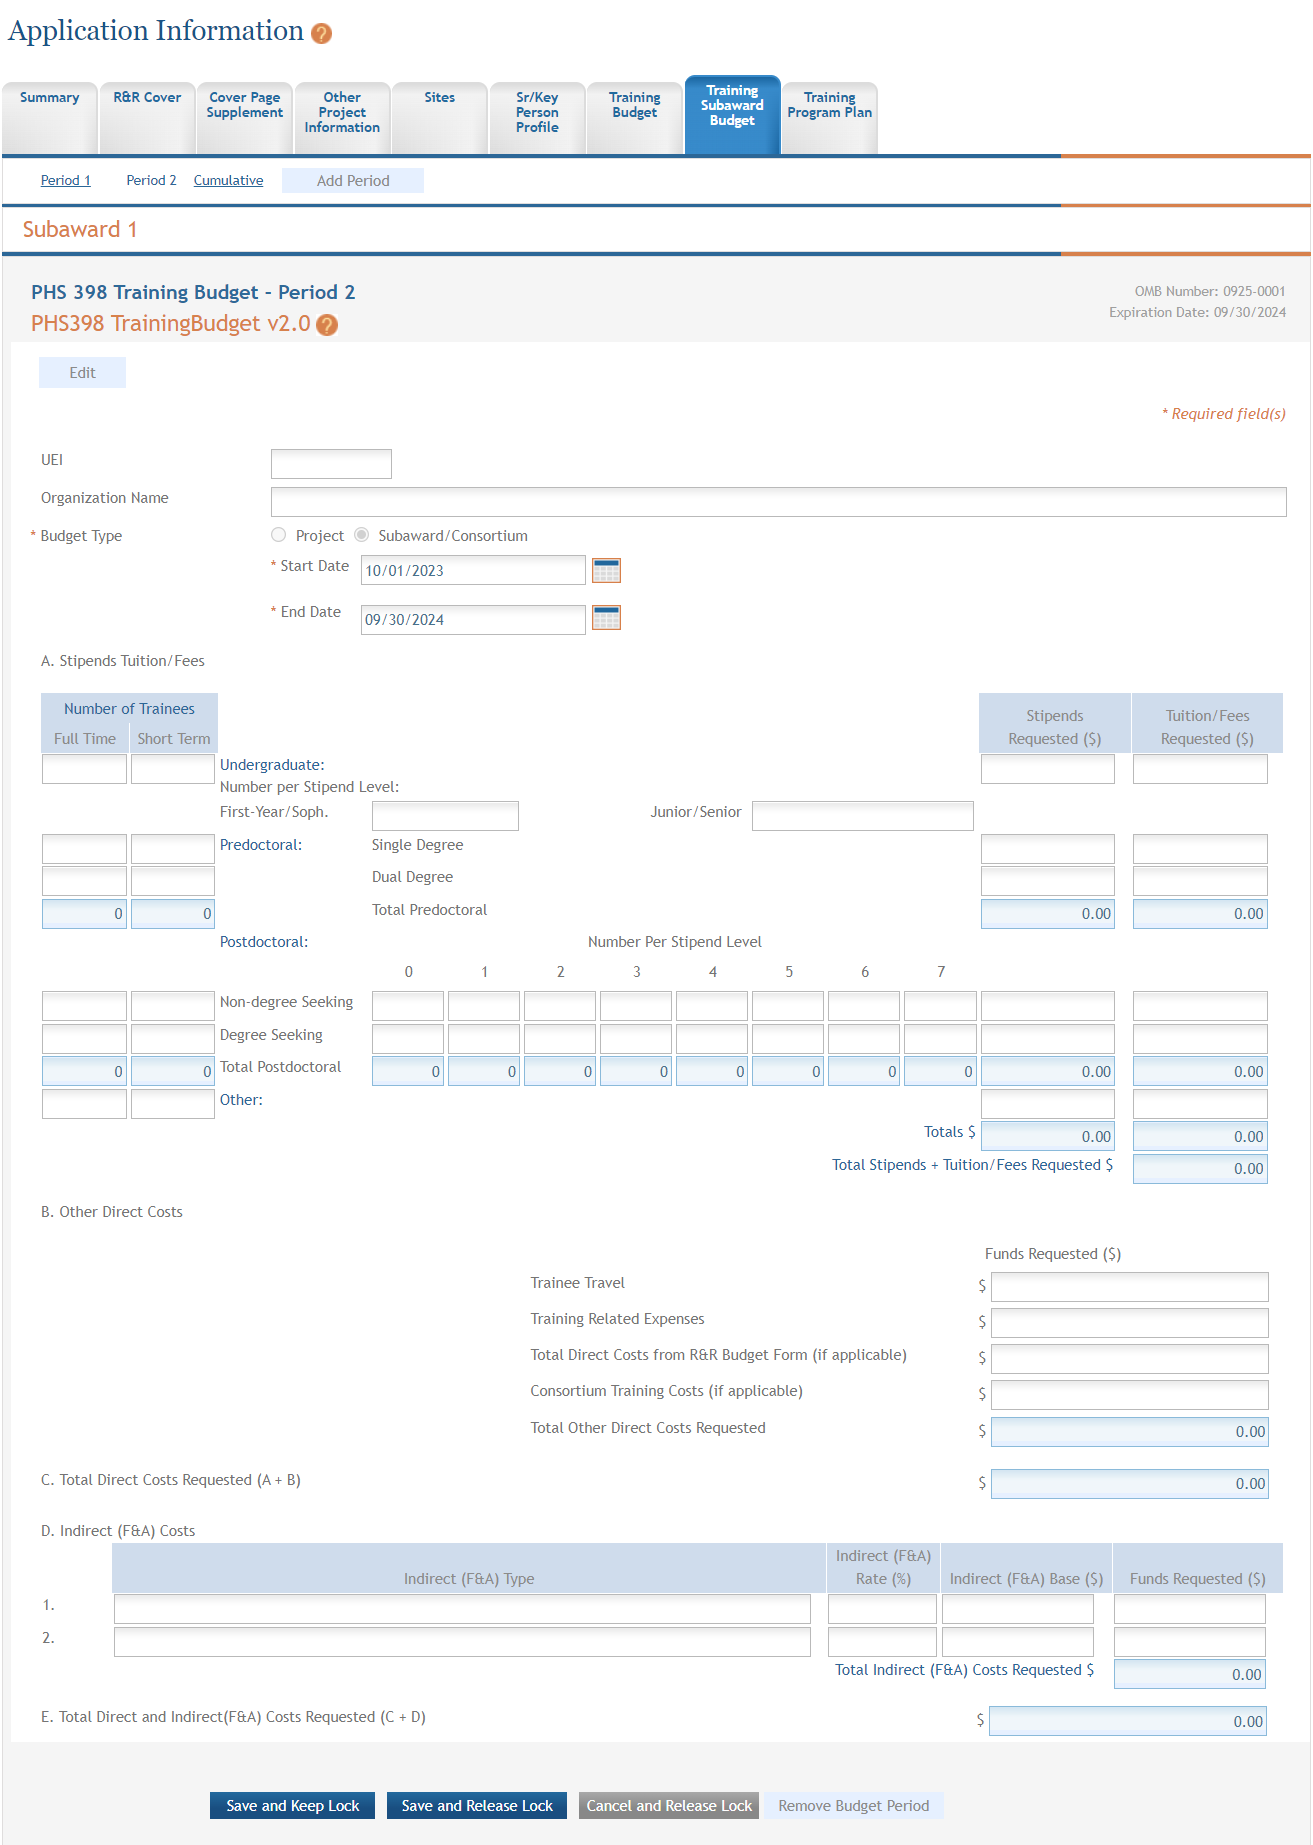This screenshot has height=1845, width=1313.
Task: Open the Training Program Plan tab
Action: click(x=829, y=106)
